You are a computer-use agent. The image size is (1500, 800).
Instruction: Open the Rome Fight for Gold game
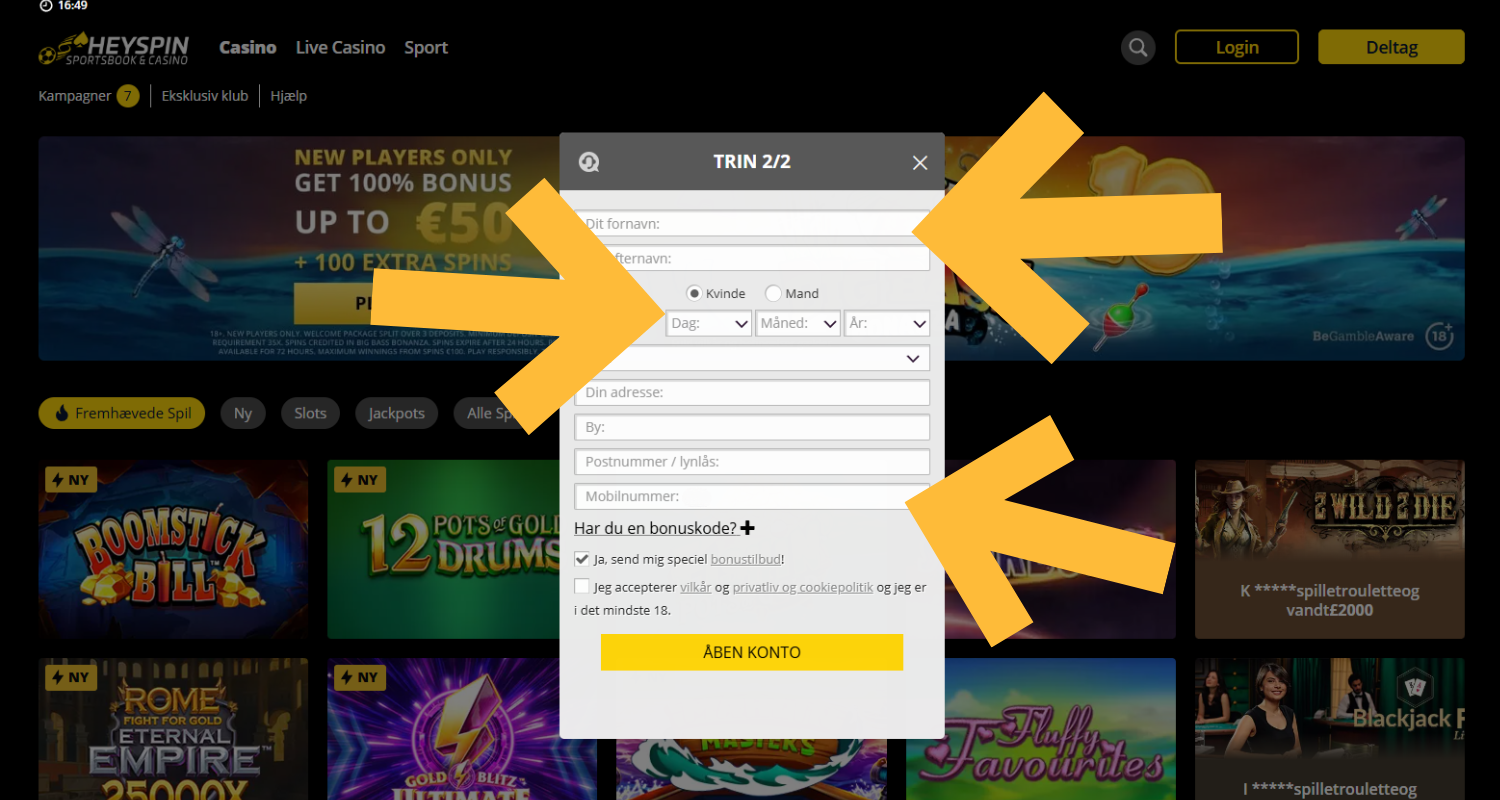pyautogui.click(x=173, y=729)
